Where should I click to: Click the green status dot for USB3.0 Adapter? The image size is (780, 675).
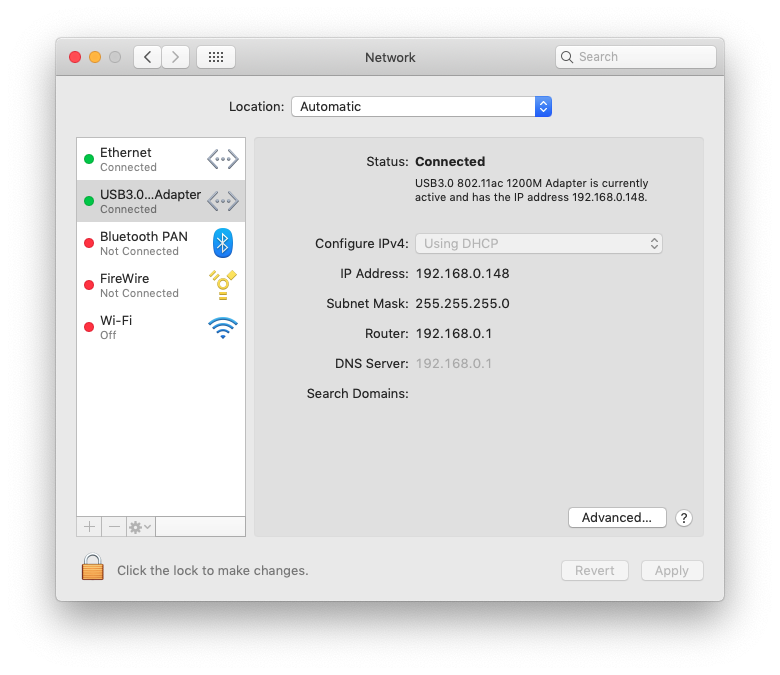[x=89, y=201]
